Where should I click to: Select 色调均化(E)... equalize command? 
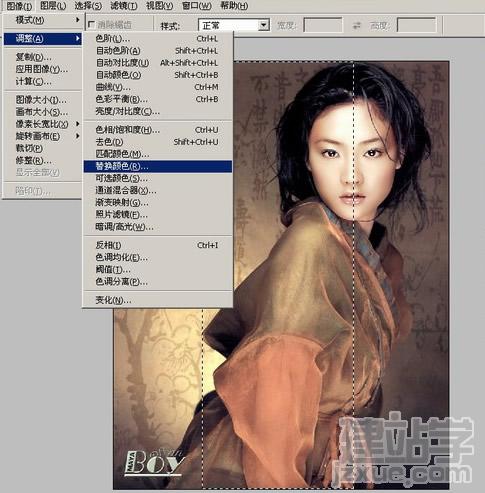point(158,257)
